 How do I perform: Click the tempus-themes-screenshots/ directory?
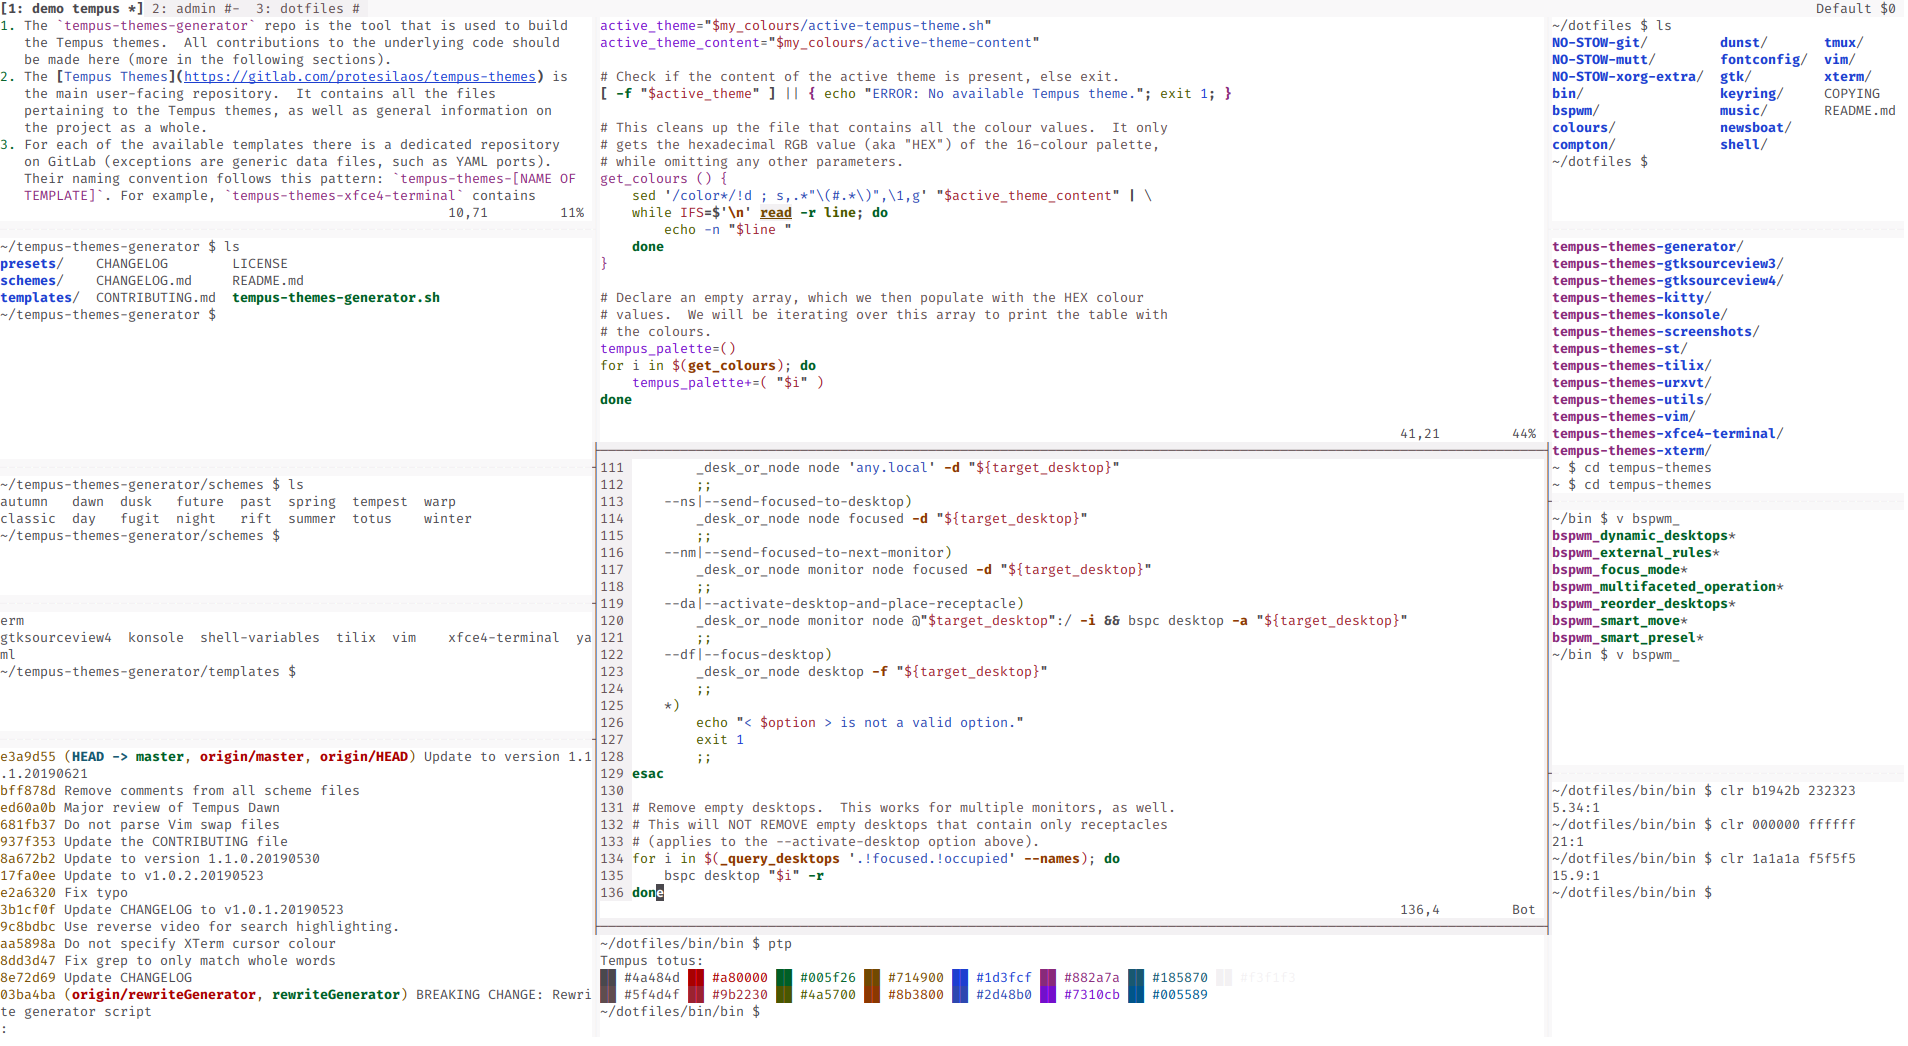tap(1656, 331)
